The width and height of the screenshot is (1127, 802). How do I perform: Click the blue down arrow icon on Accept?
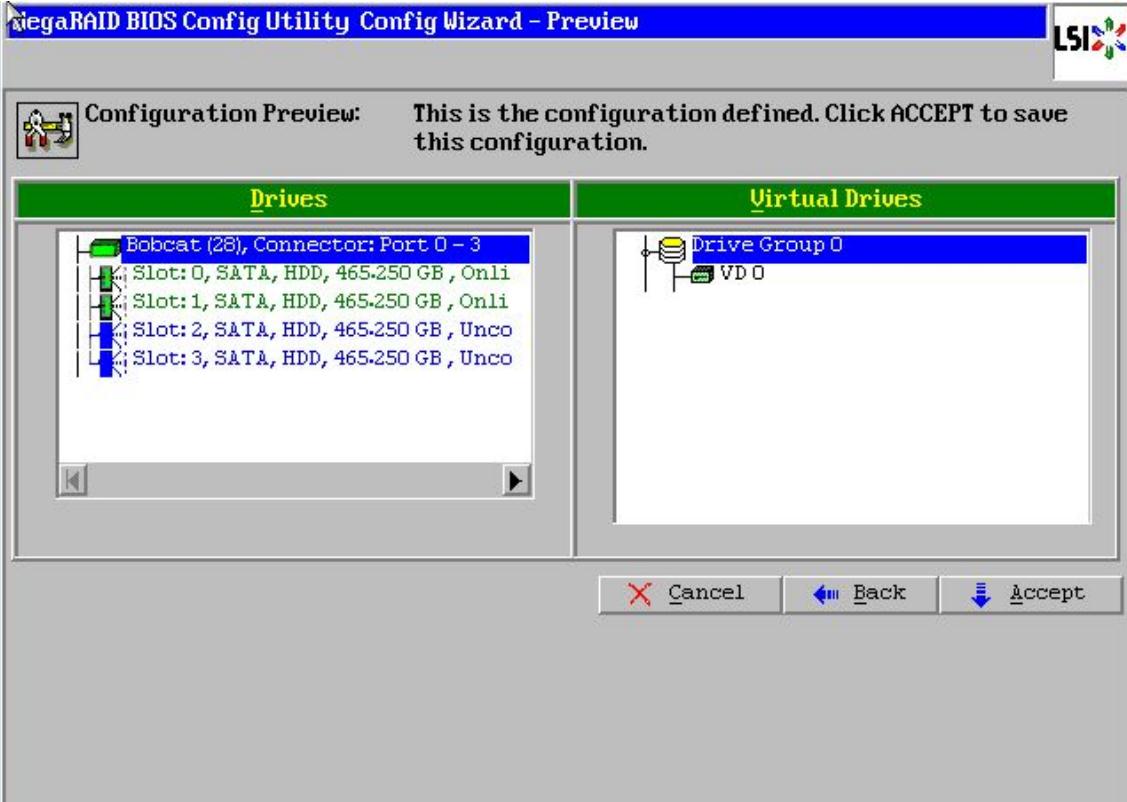point(980,594)
